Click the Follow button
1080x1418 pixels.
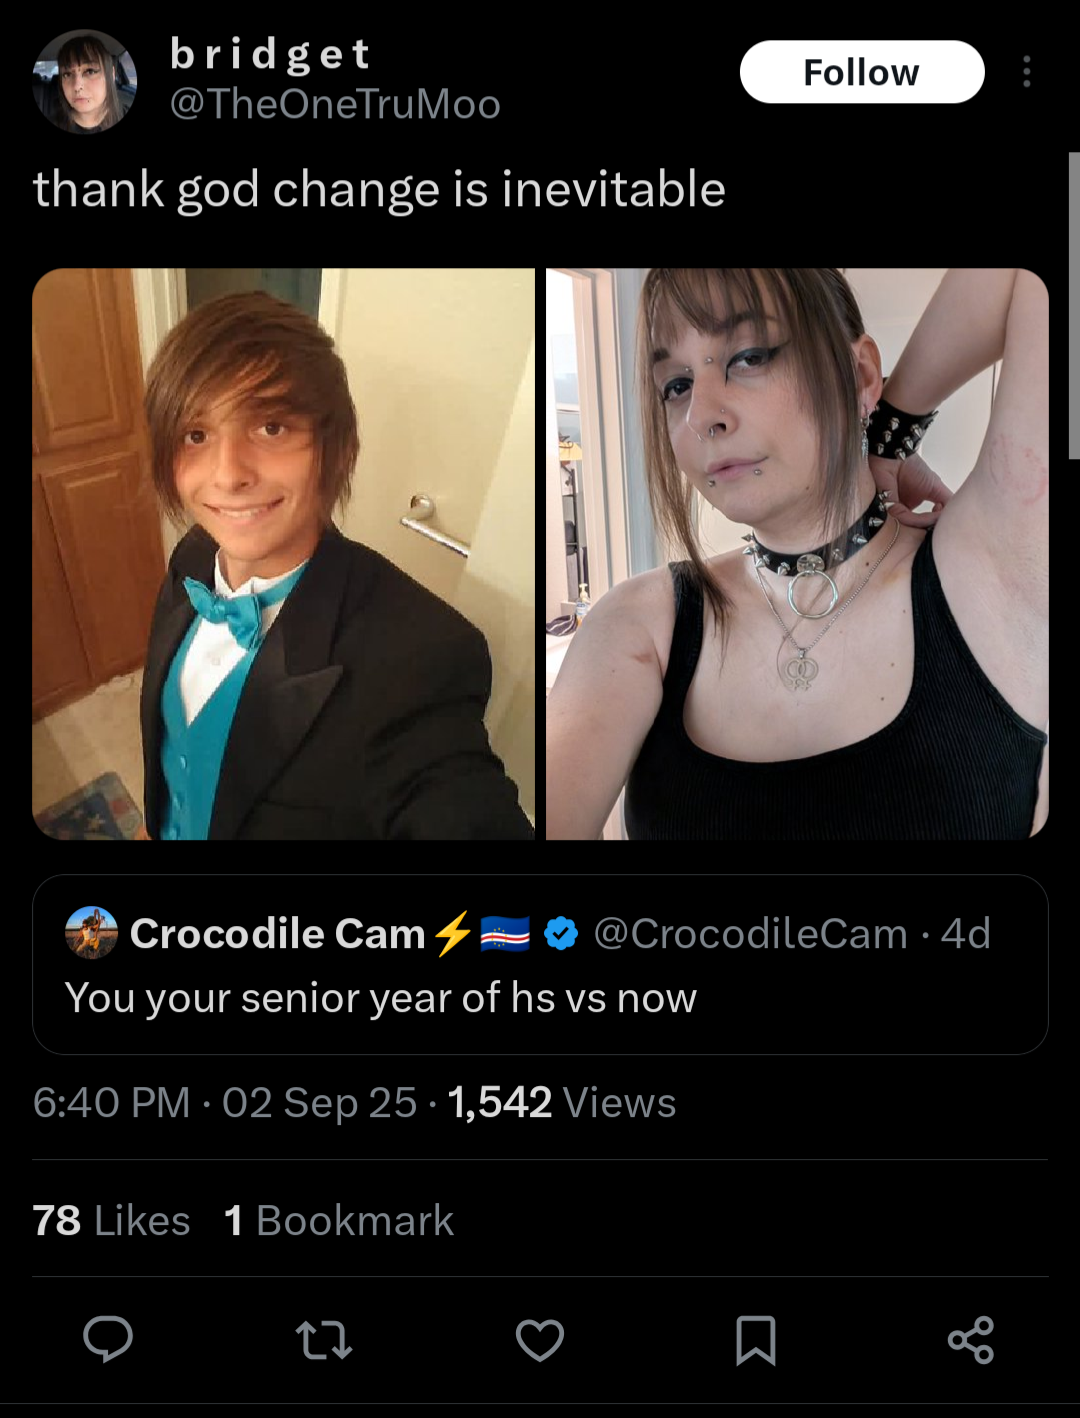click(x=862, y=72)
